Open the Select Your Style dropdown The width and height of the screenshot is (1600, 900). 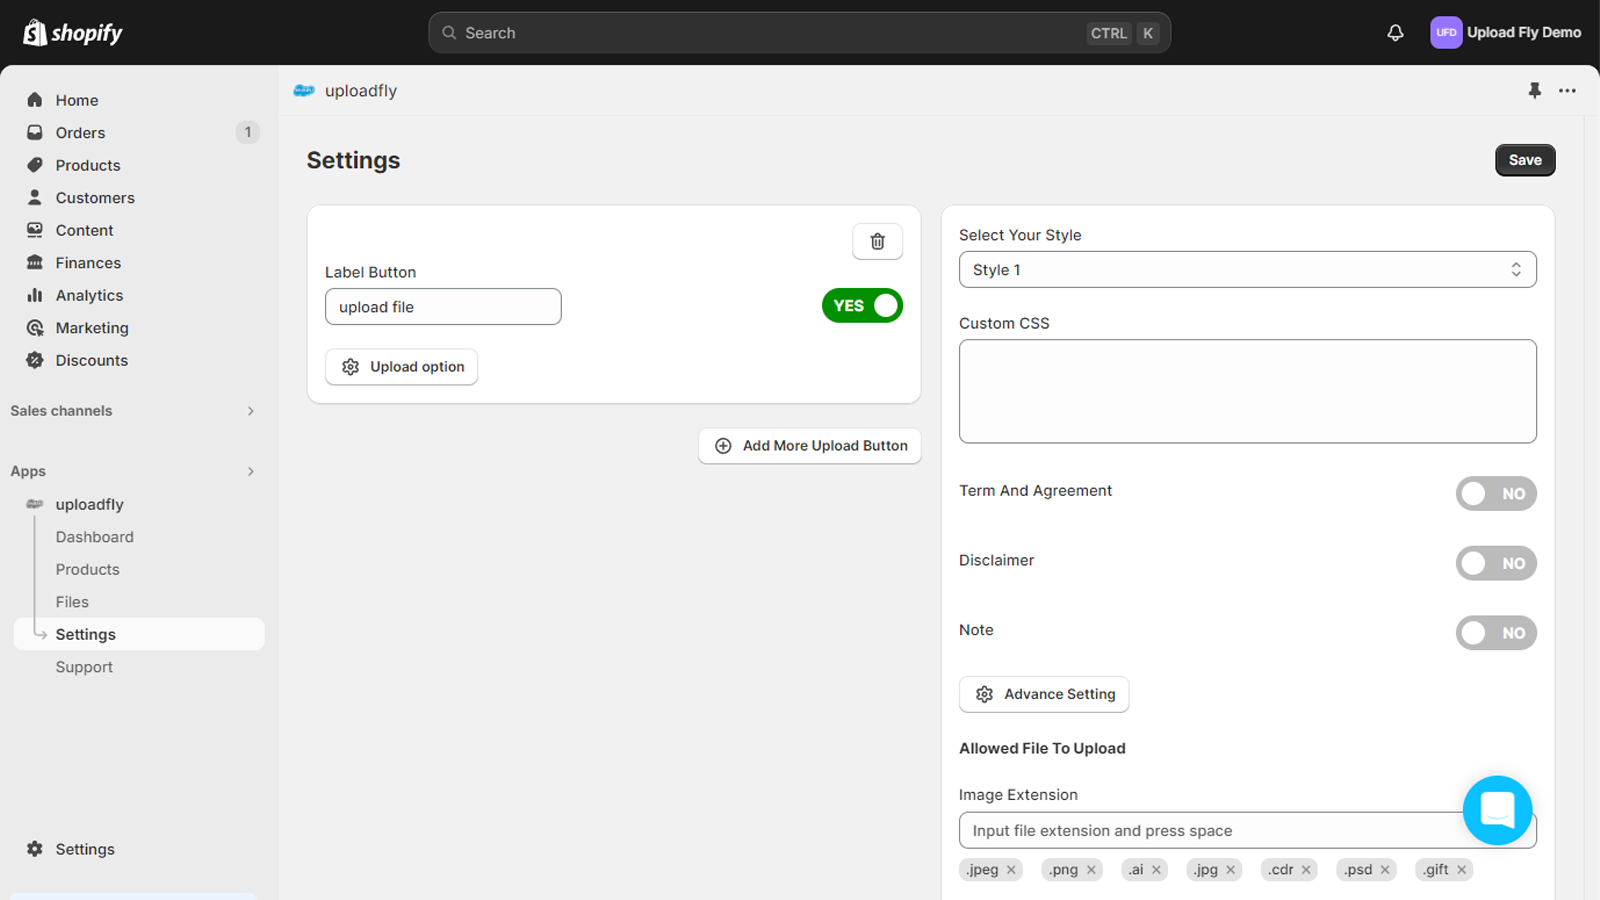tap(1247, 270)
